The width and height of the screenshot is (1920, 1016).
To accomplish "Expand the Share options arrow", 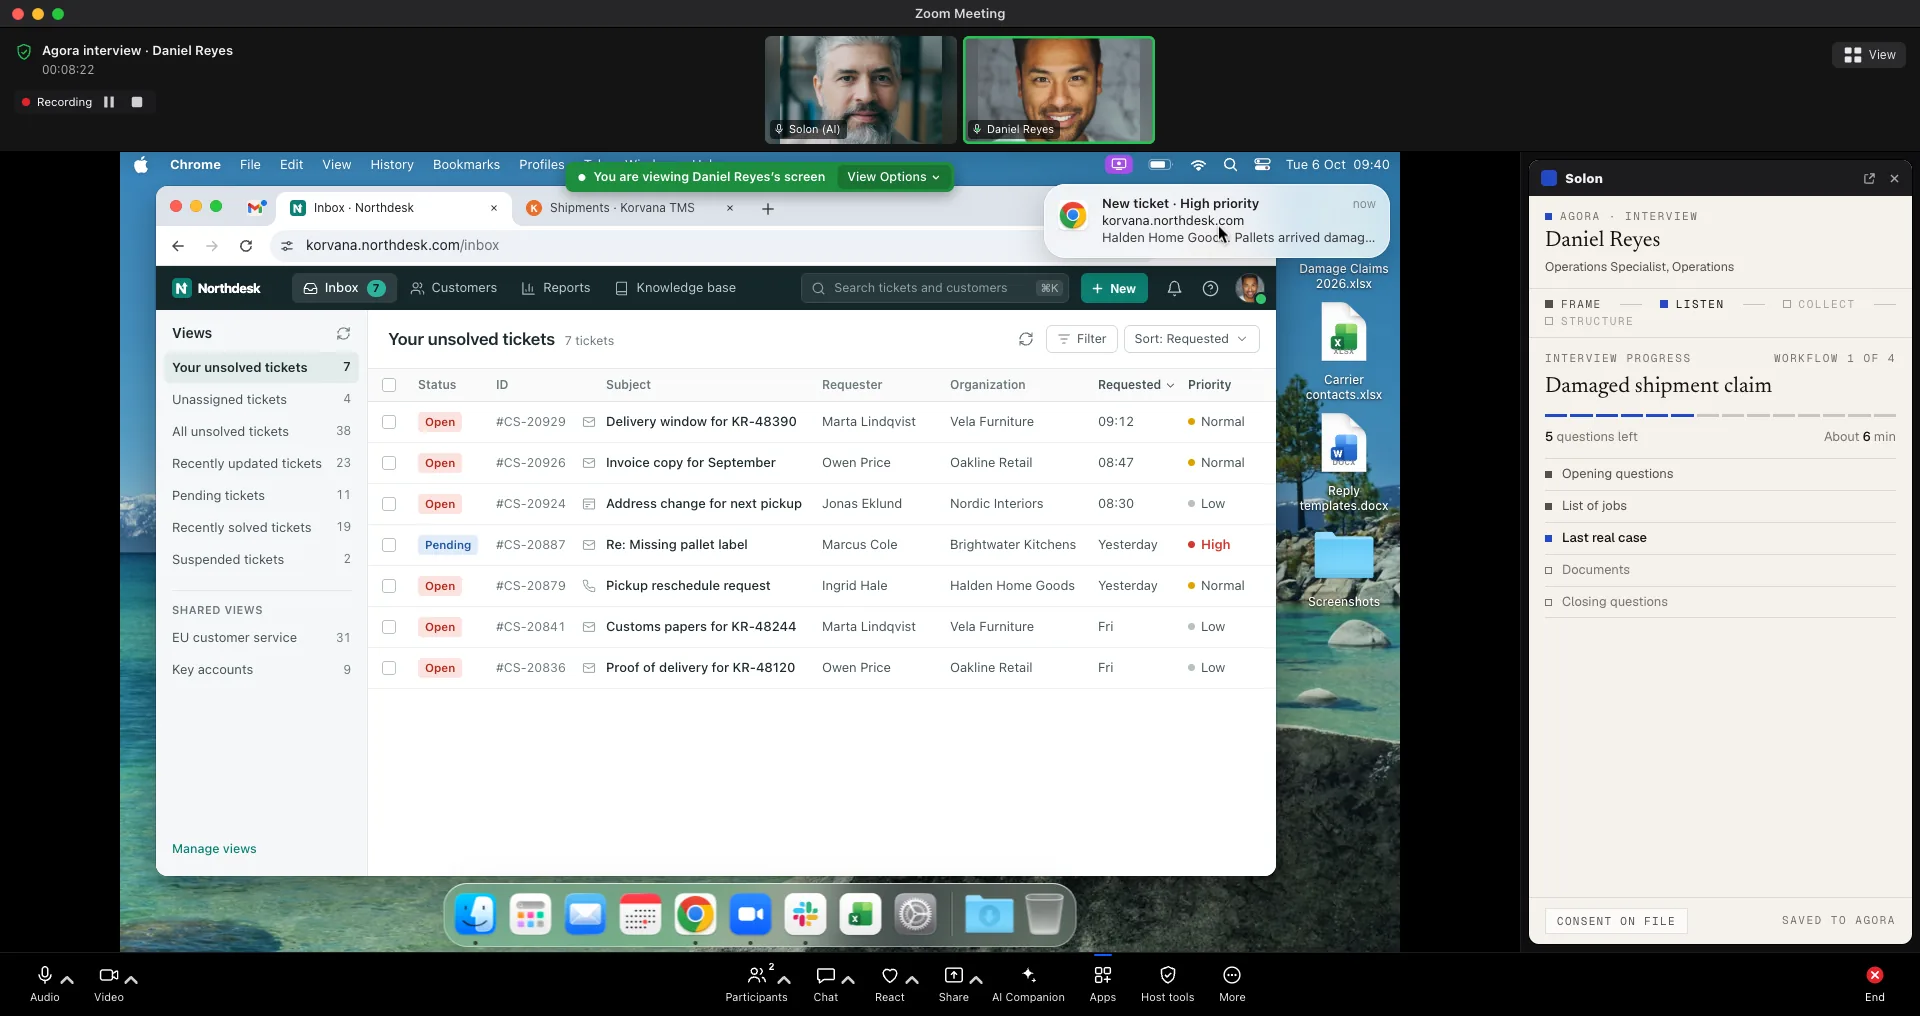I will pyautogui.click(x=976, y=980).
